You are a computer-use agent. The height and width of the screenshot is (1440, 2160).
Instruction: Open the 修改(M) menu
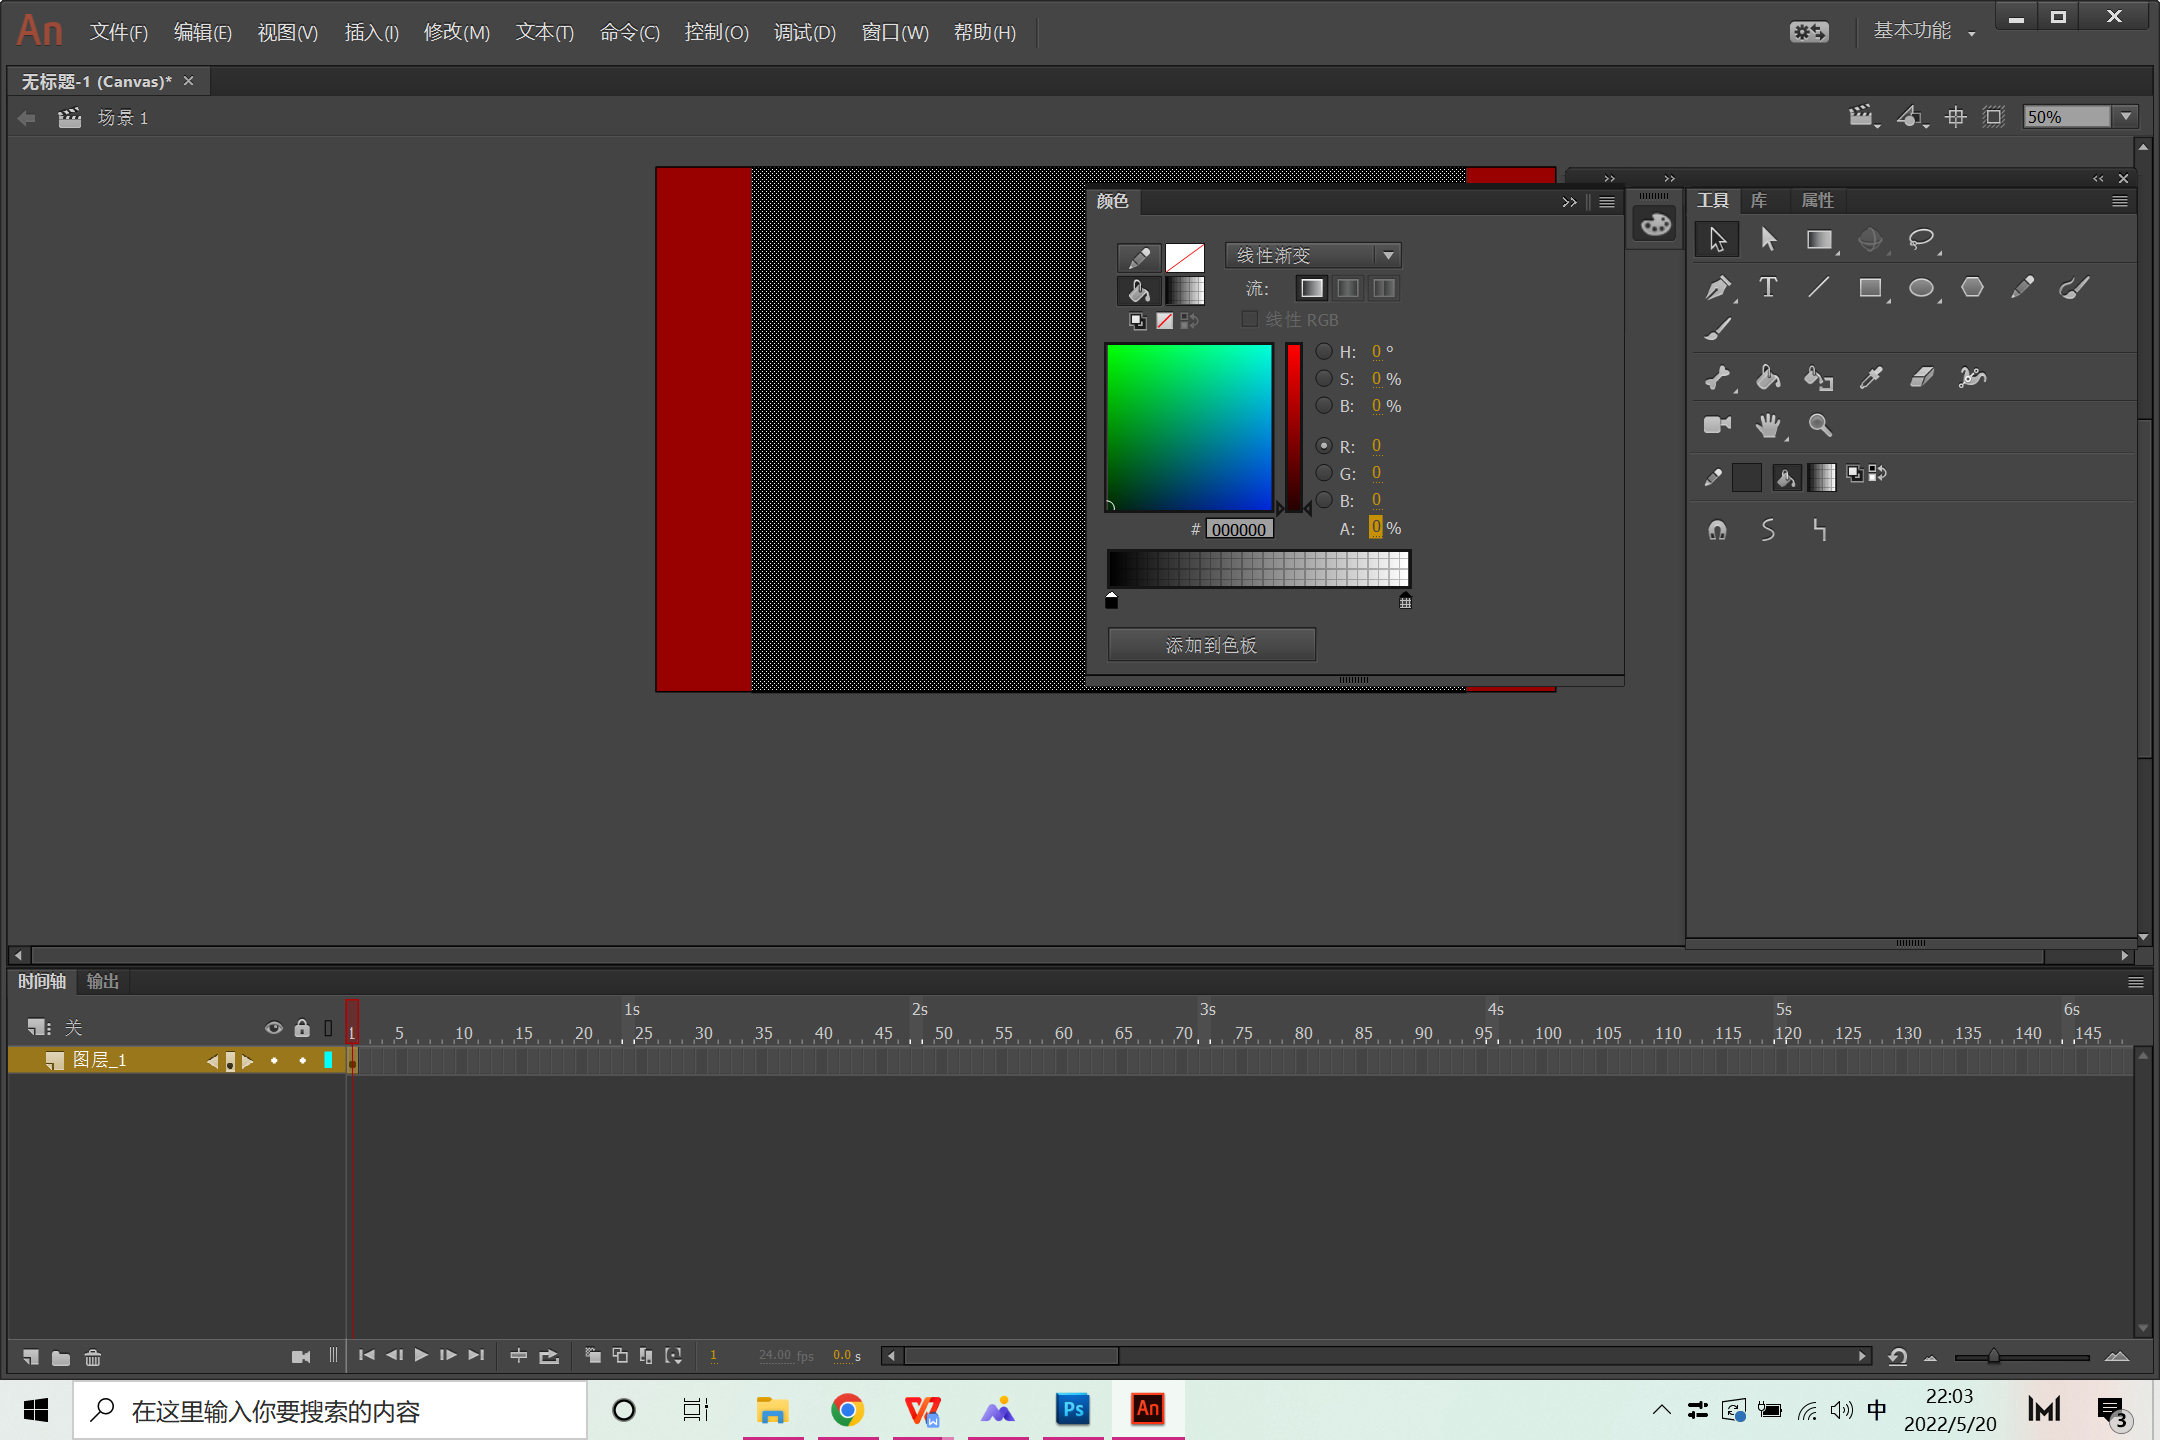(456, 33)
